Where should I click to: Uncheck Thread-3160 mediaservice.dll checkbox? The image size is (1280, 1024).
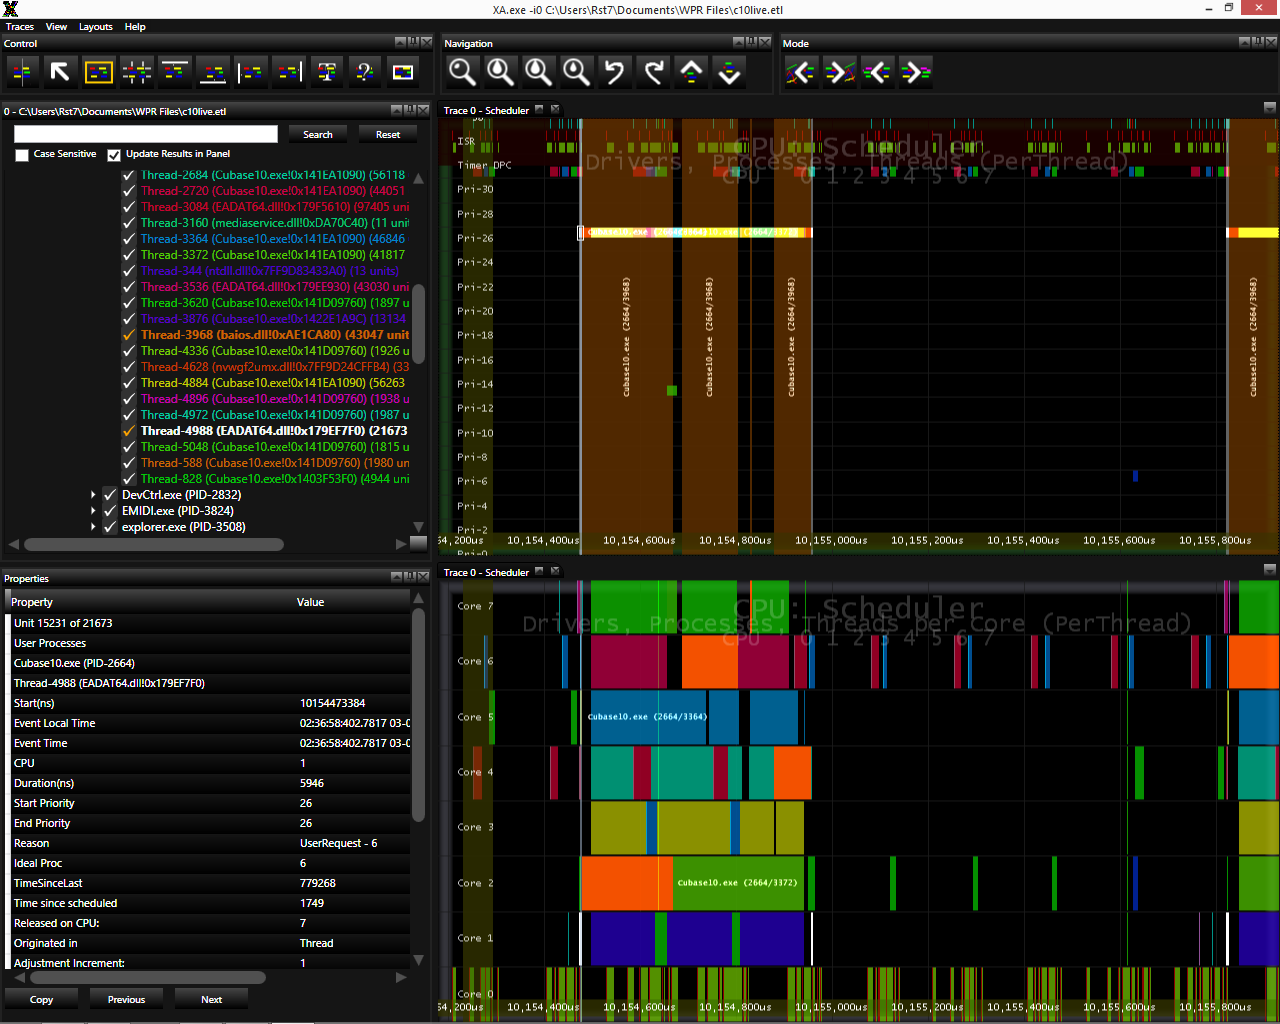click(x=129, y=223)
